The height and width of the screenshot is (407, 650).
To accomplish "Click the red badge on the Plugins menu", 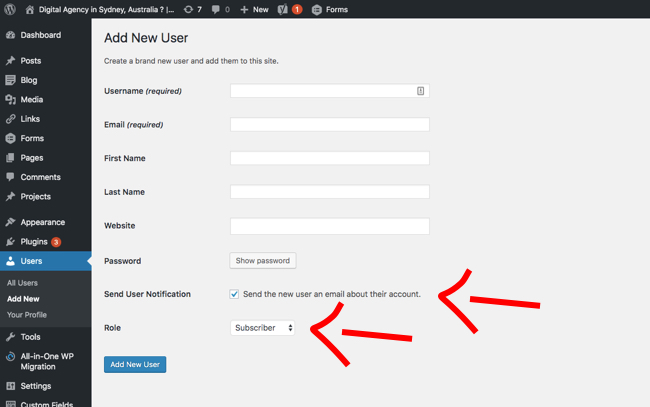I will click(x=56, y=242).
